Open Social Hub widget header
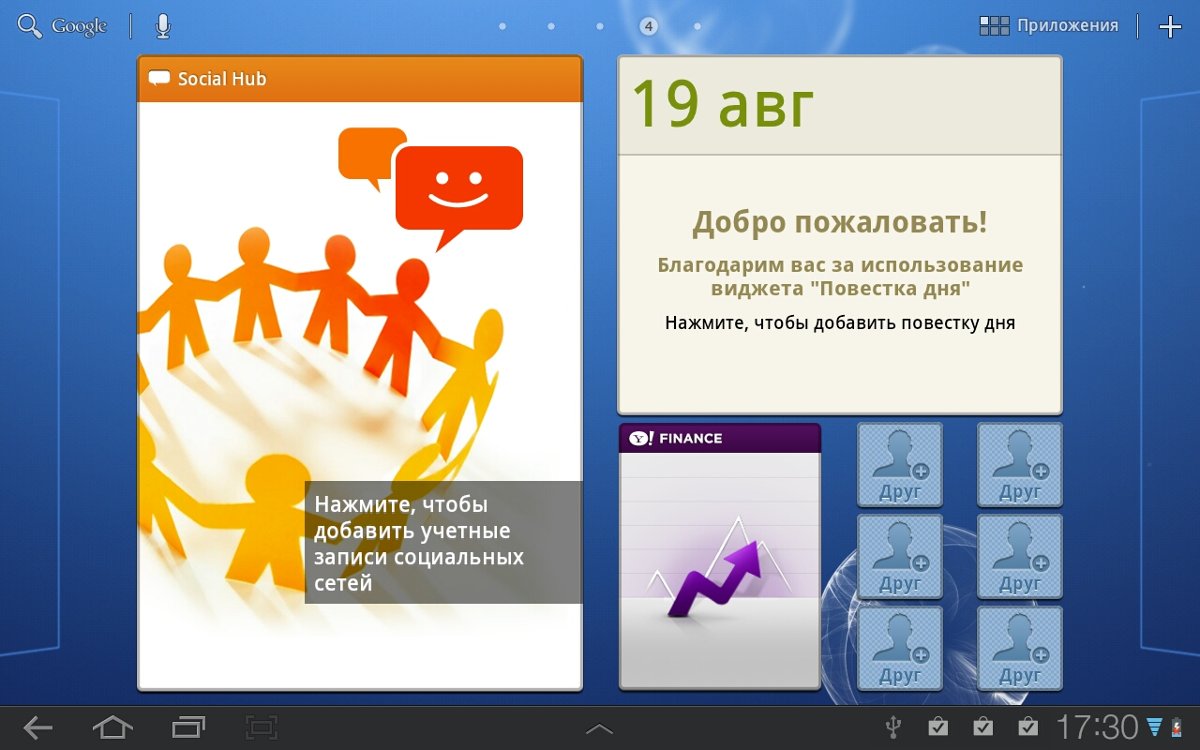Viewport: 1200px width, 750px height. pyautogui.click(x=360, y=79)
